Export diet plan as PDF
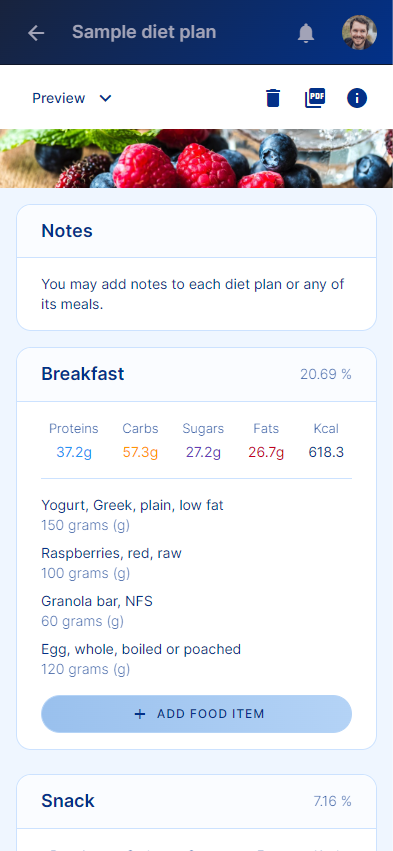 coord(315,98)
